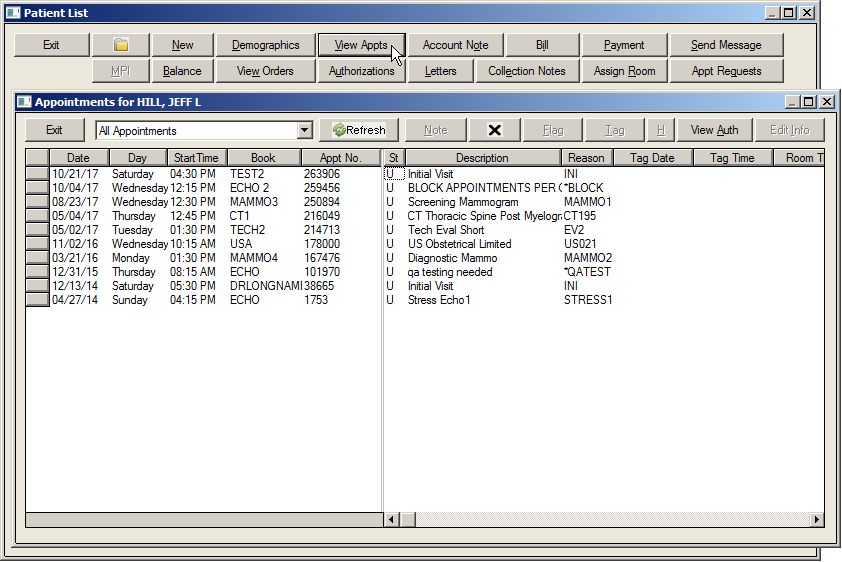Open Authorizations from the toolbar
The width and height of the screenshot is (842, 562).
[361, 71]
